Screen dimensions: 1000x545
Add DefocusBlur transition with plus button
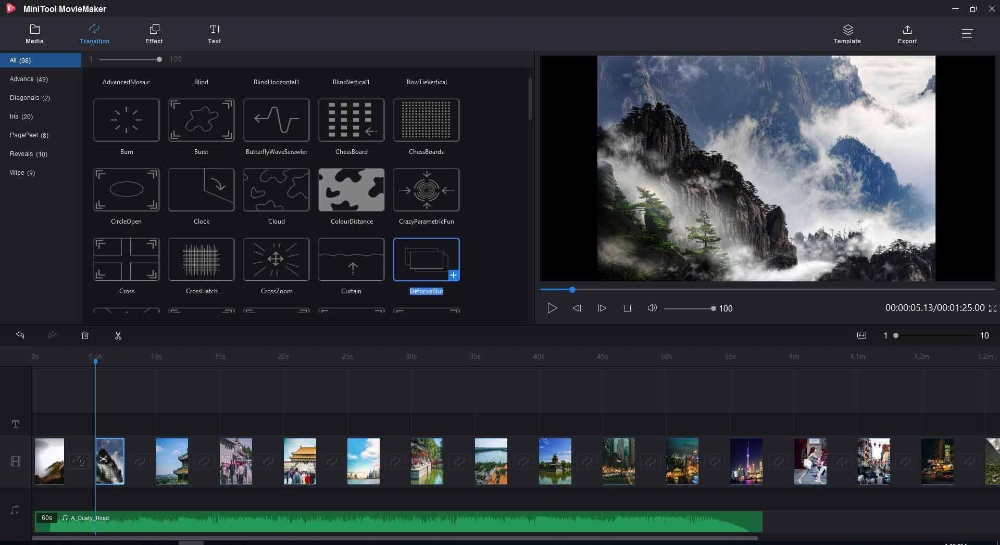tap(453, 275)
